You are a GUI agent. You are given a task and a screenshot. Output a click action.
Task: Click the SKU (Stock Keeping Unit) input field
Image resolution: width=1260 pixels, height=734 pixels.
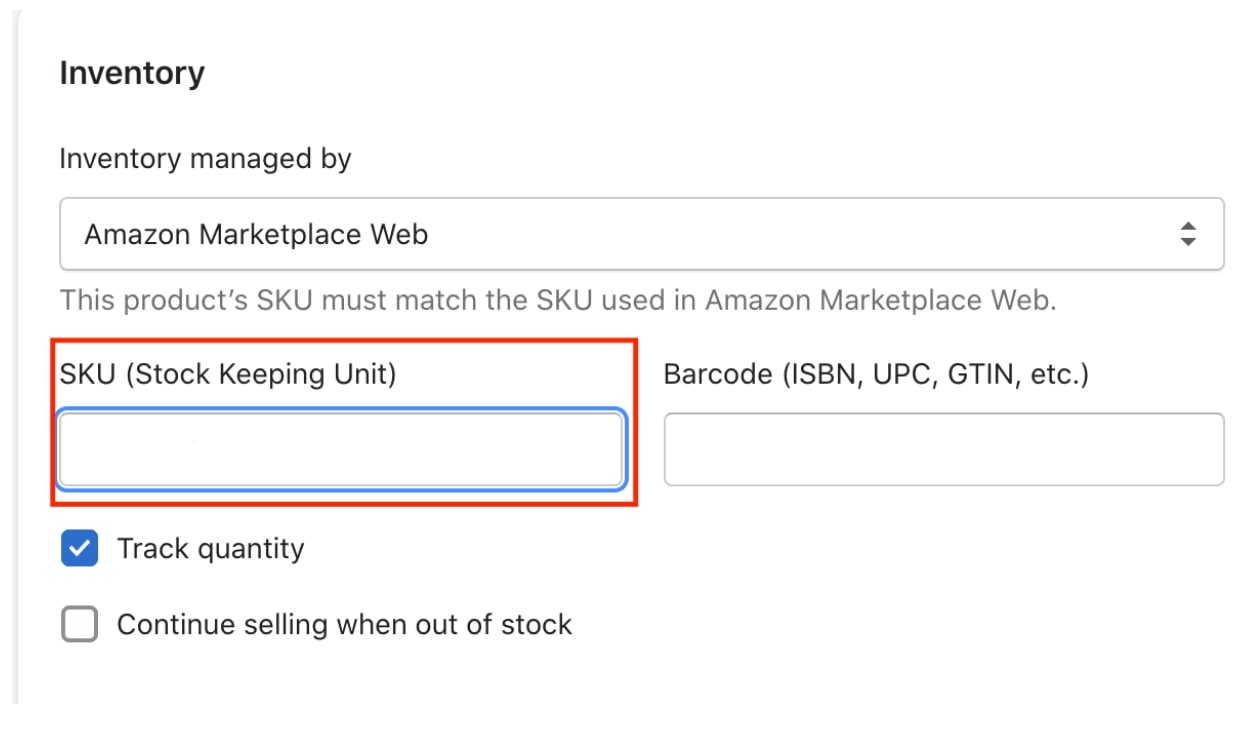[x=340, y=449]
